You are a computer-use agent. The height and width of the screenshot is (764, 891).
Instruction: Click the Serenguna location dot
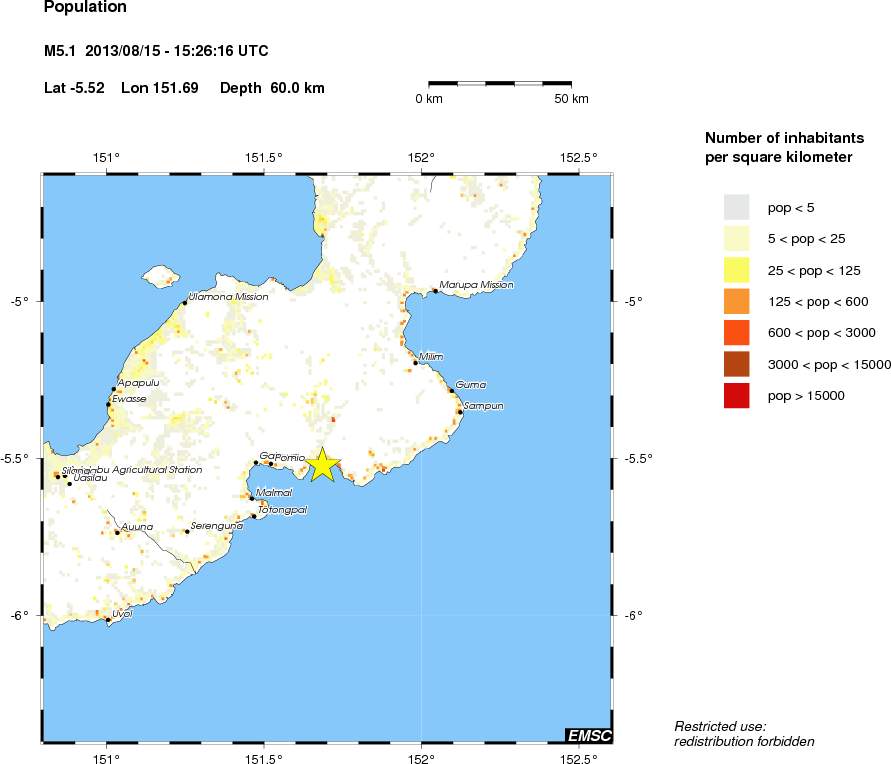tap(187, 531)
